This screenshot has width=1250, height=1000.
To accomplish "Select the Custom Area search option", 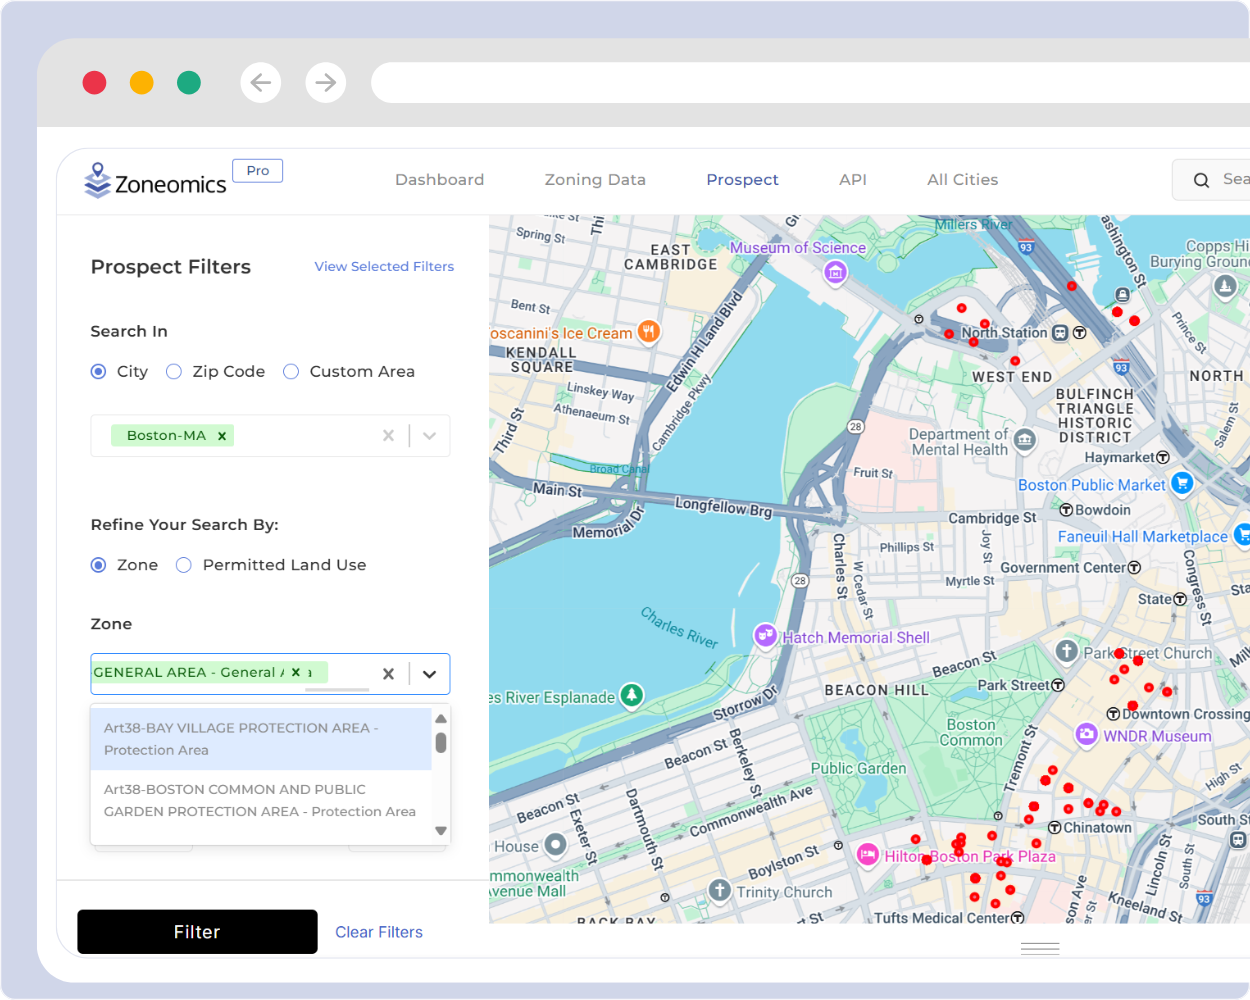I will pos(291,371).
